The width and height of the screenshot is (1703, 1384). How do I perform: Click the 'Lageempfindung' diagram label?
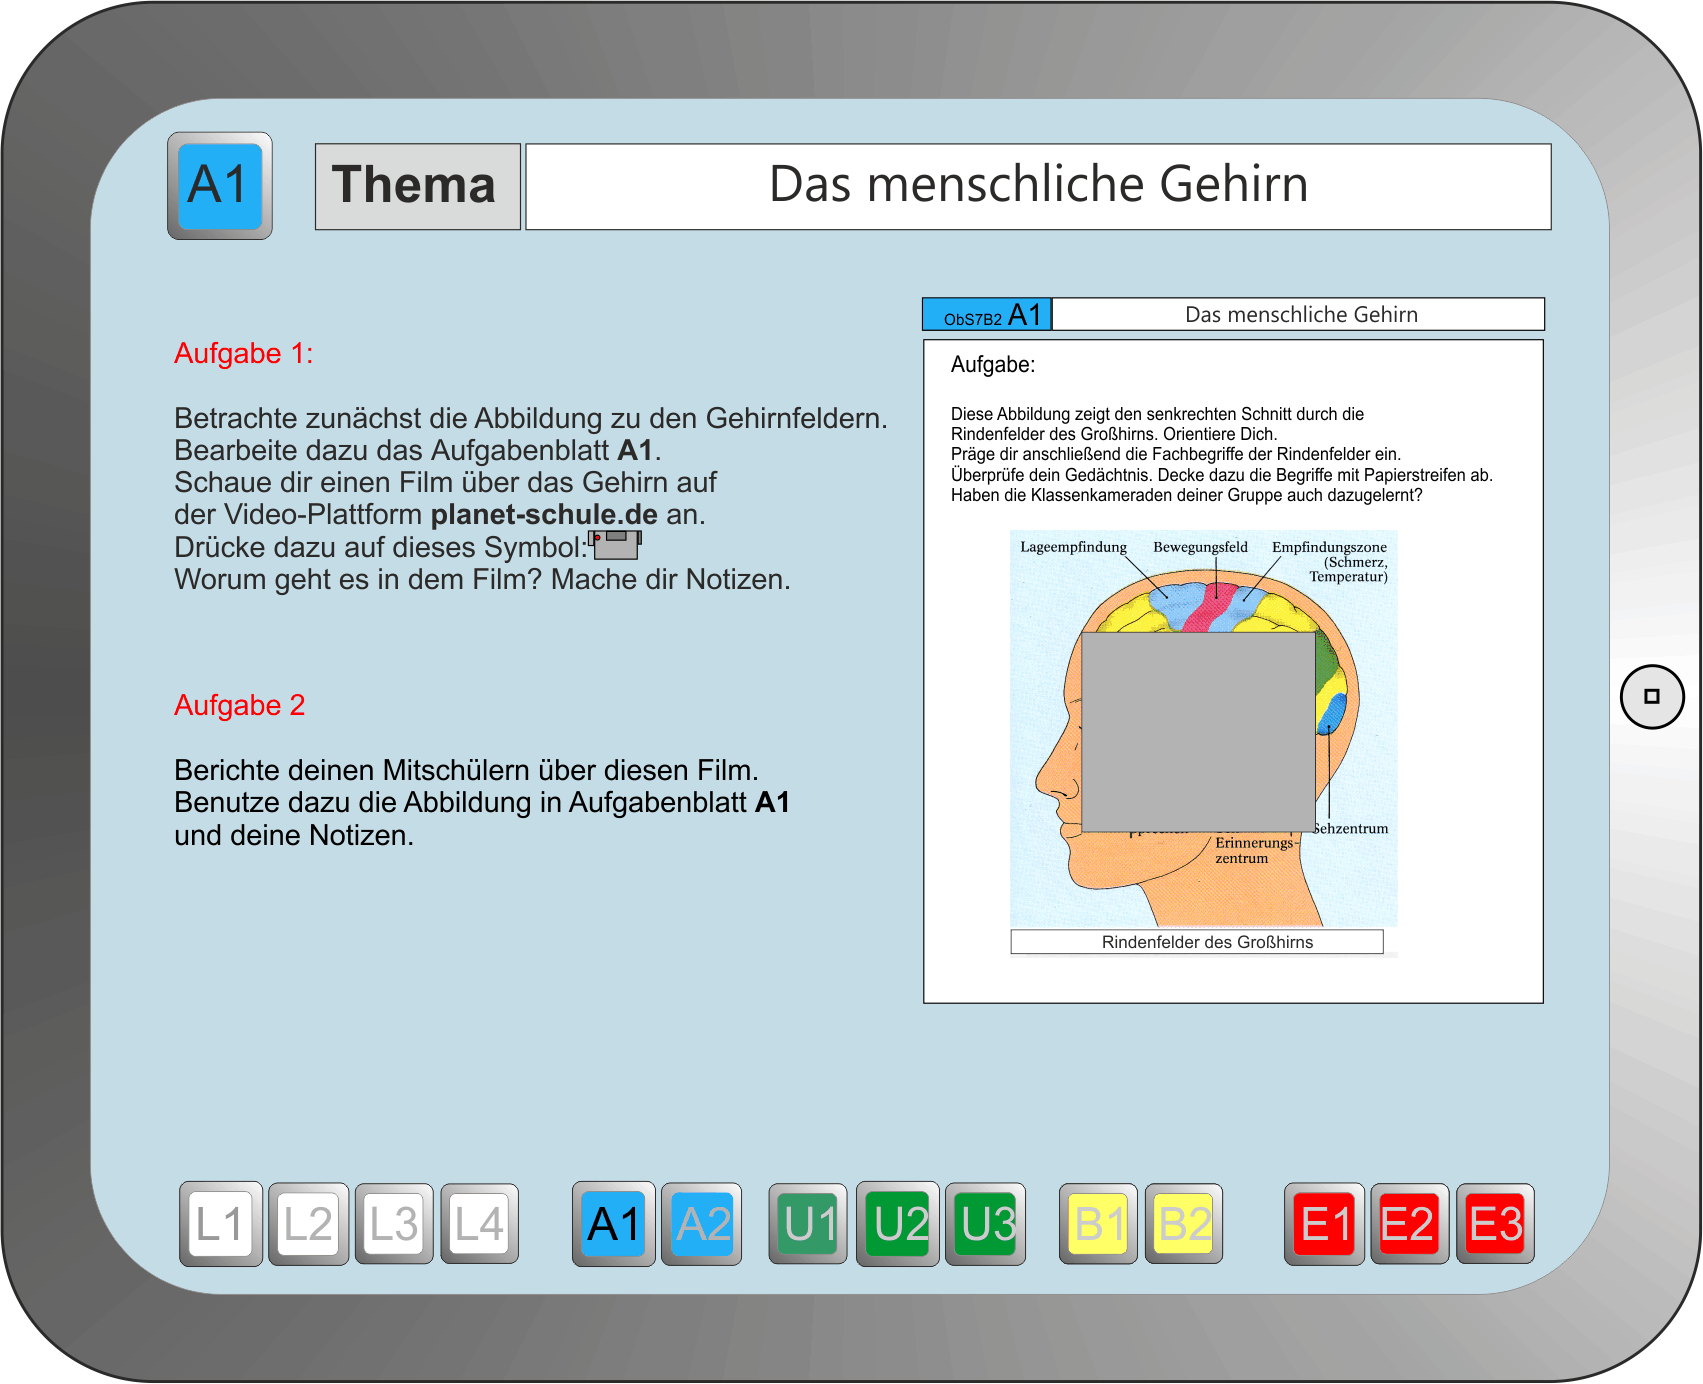tap(1073, 547)
